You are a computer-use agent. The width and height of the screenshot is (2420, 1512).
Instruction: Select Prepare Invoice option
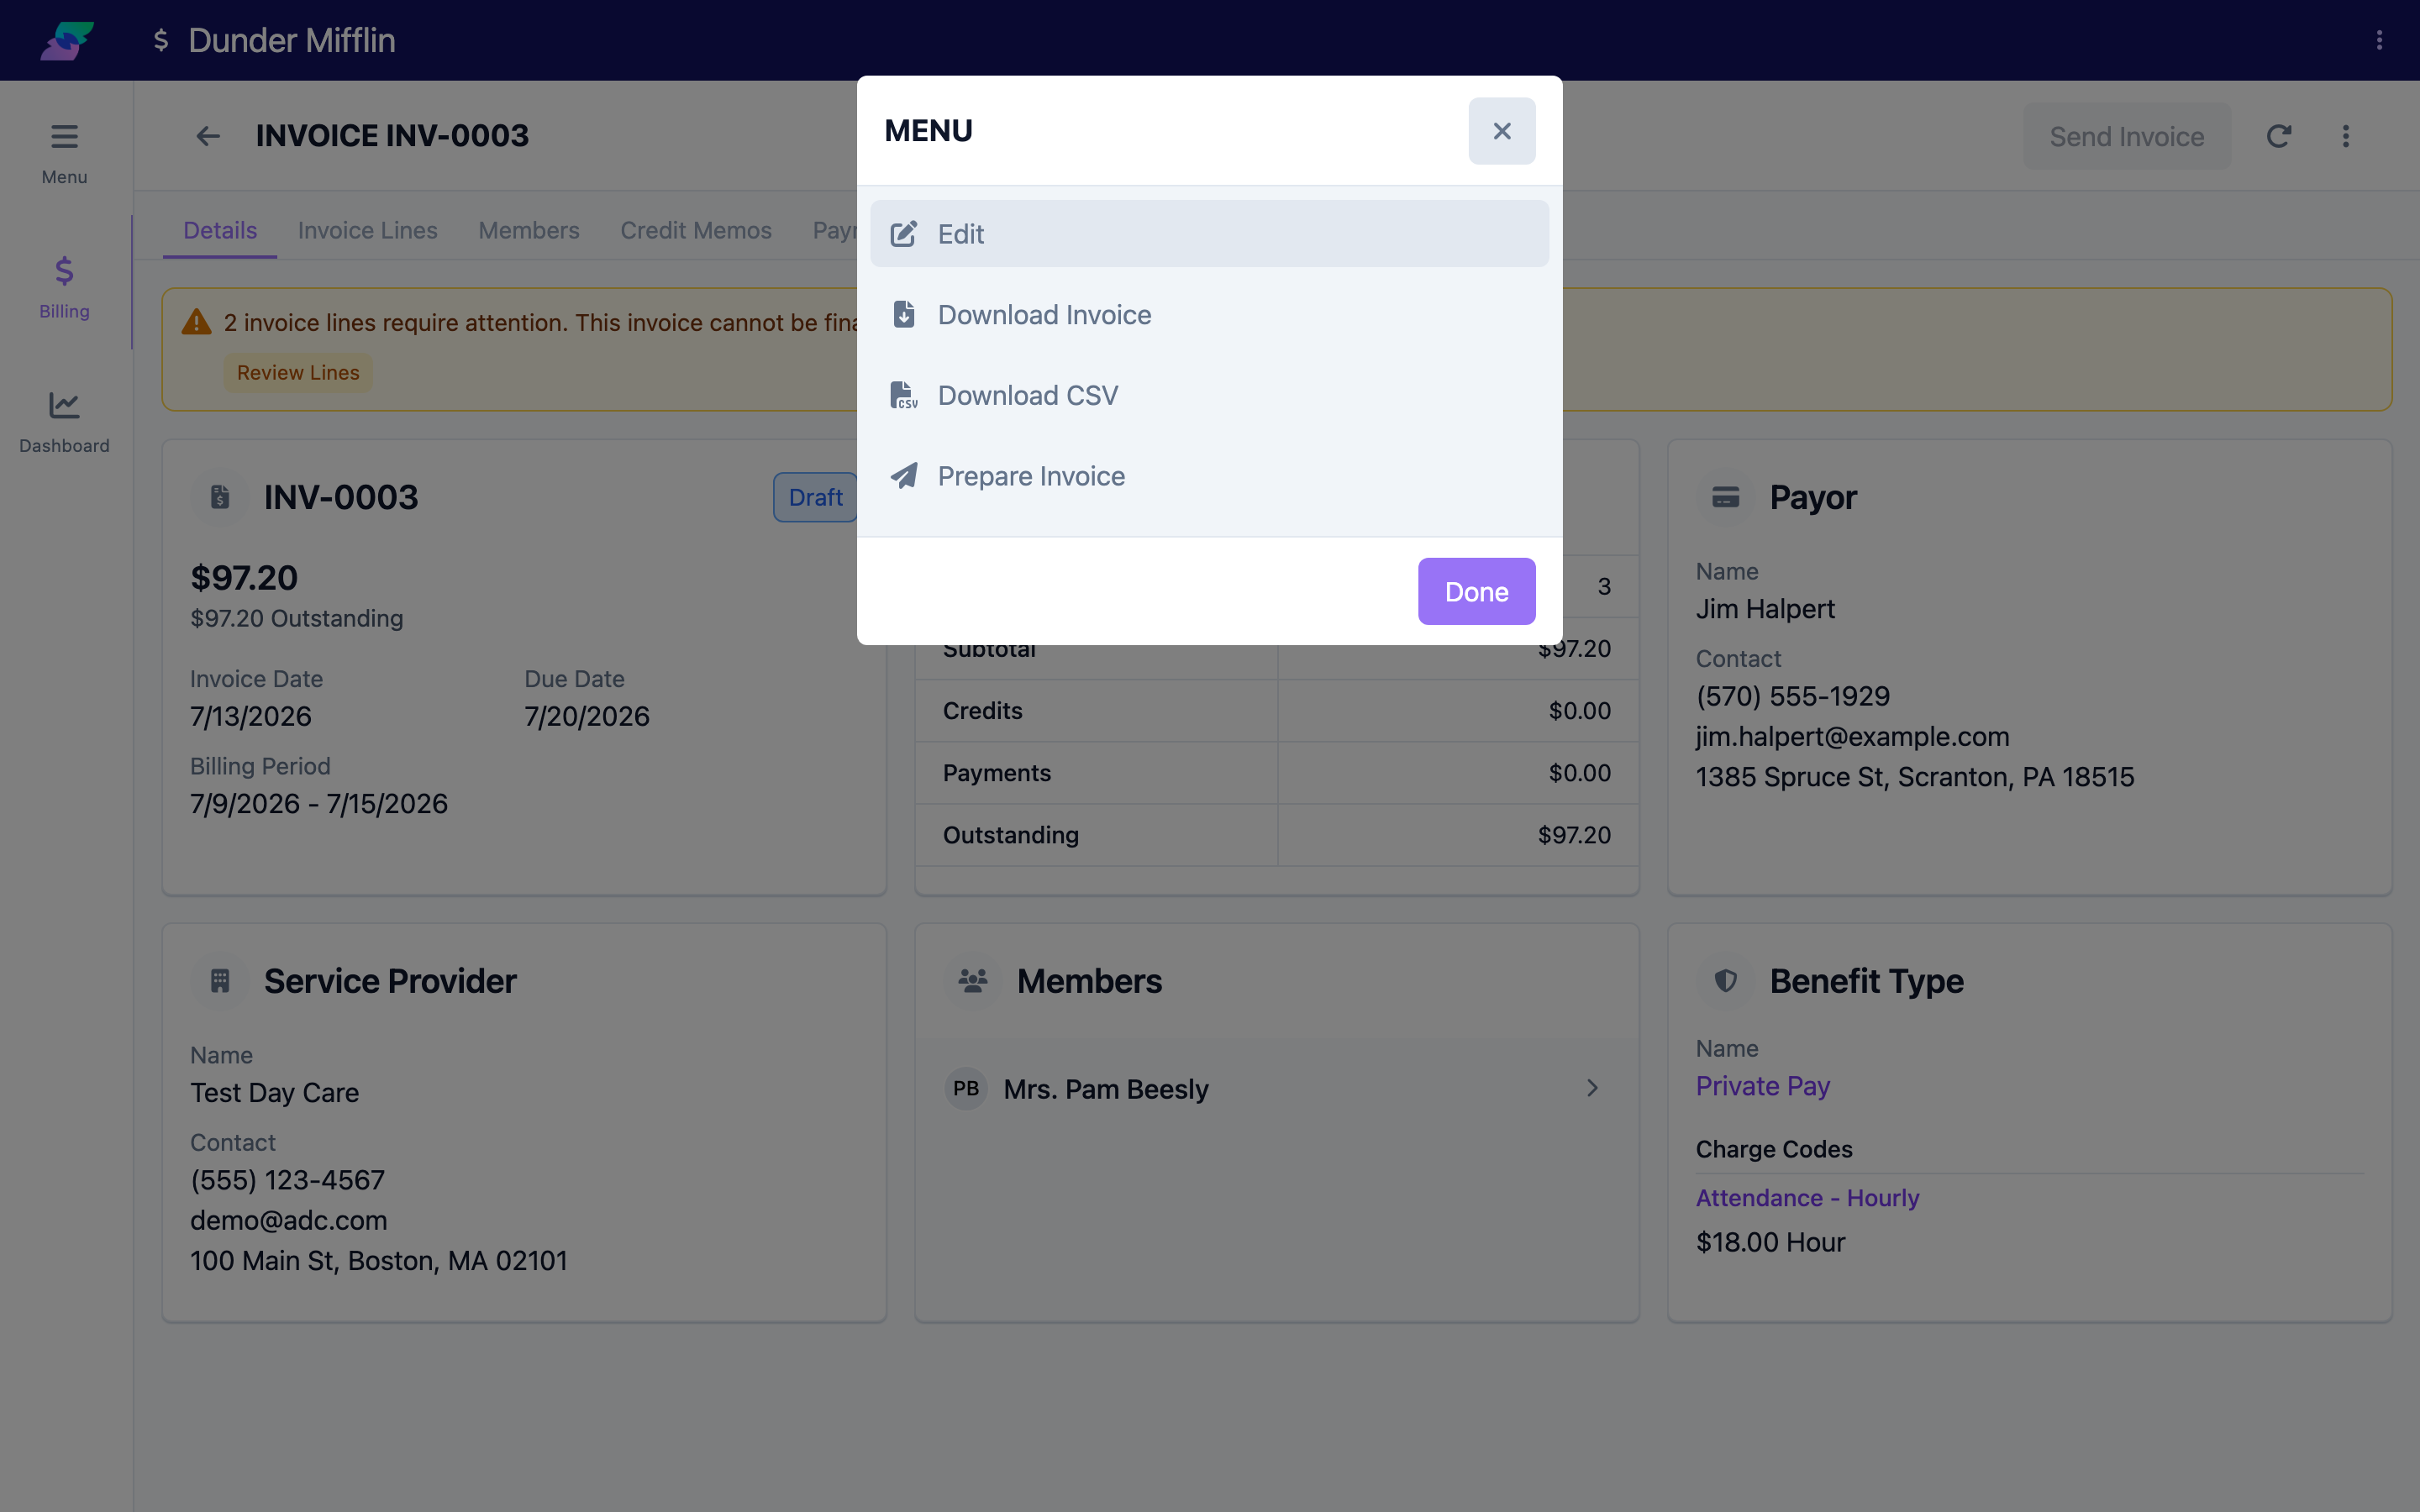[1209, 476]
